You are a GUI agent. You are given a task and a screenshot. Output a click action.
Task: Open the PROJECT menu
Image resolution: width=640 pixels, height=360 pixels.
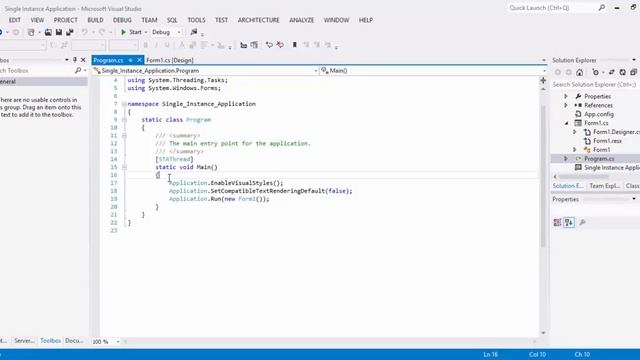tap(65, 20)
